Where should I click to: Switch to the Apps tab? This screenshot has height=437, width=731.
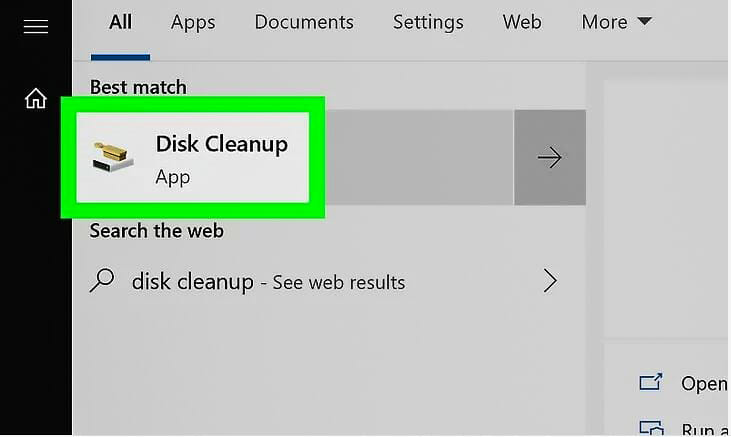pos(193,22)
